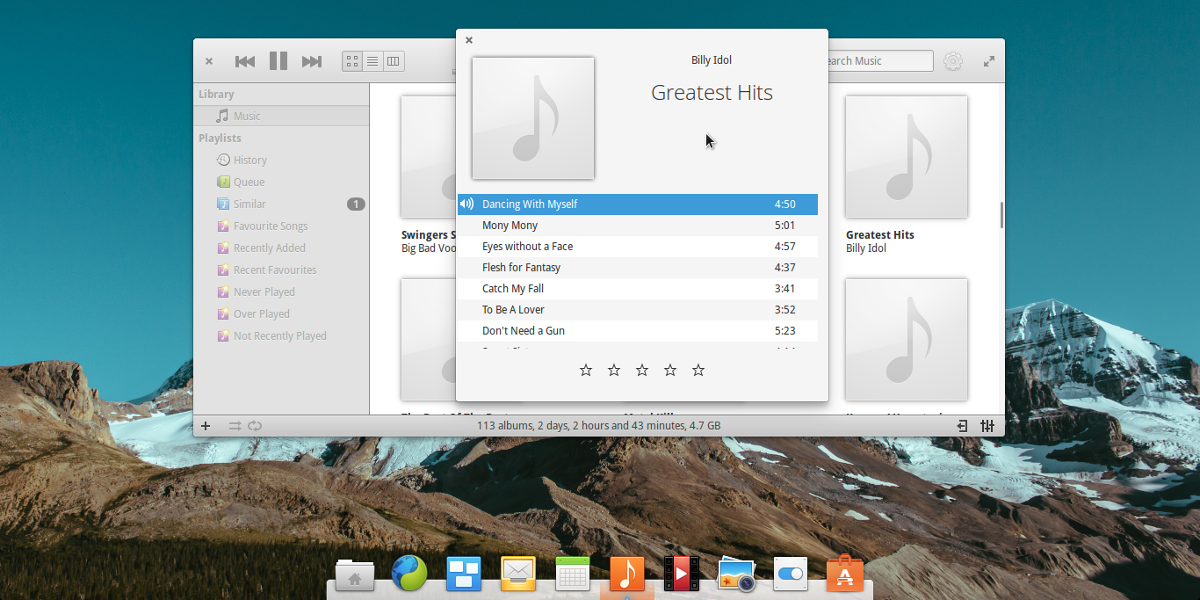Screen dimensions: 1200x600
Task: Pause the current playback
Action: click(278, 61)
